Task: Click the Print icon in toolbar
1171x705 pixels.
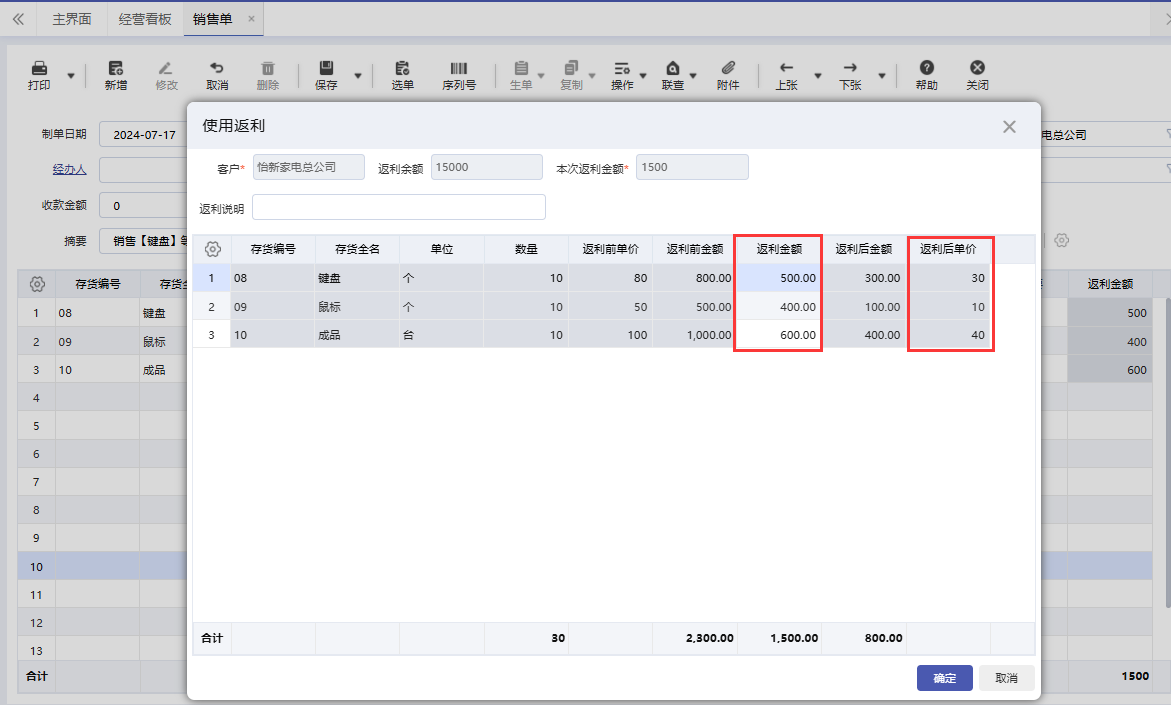Action: [x=39, y=69]
